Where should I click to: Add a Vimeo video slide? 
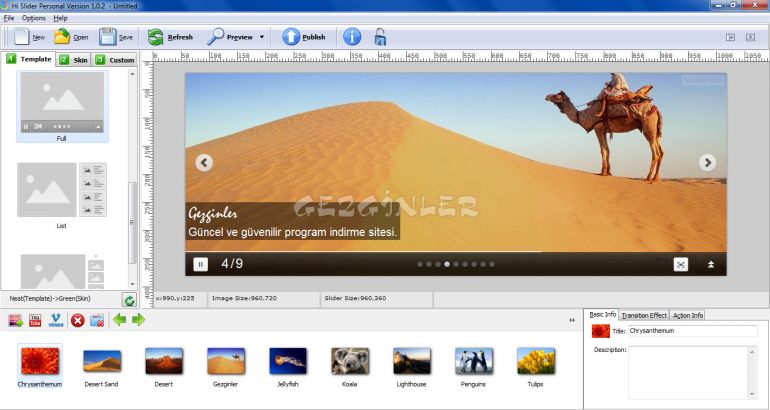click(x=56, y=321)
